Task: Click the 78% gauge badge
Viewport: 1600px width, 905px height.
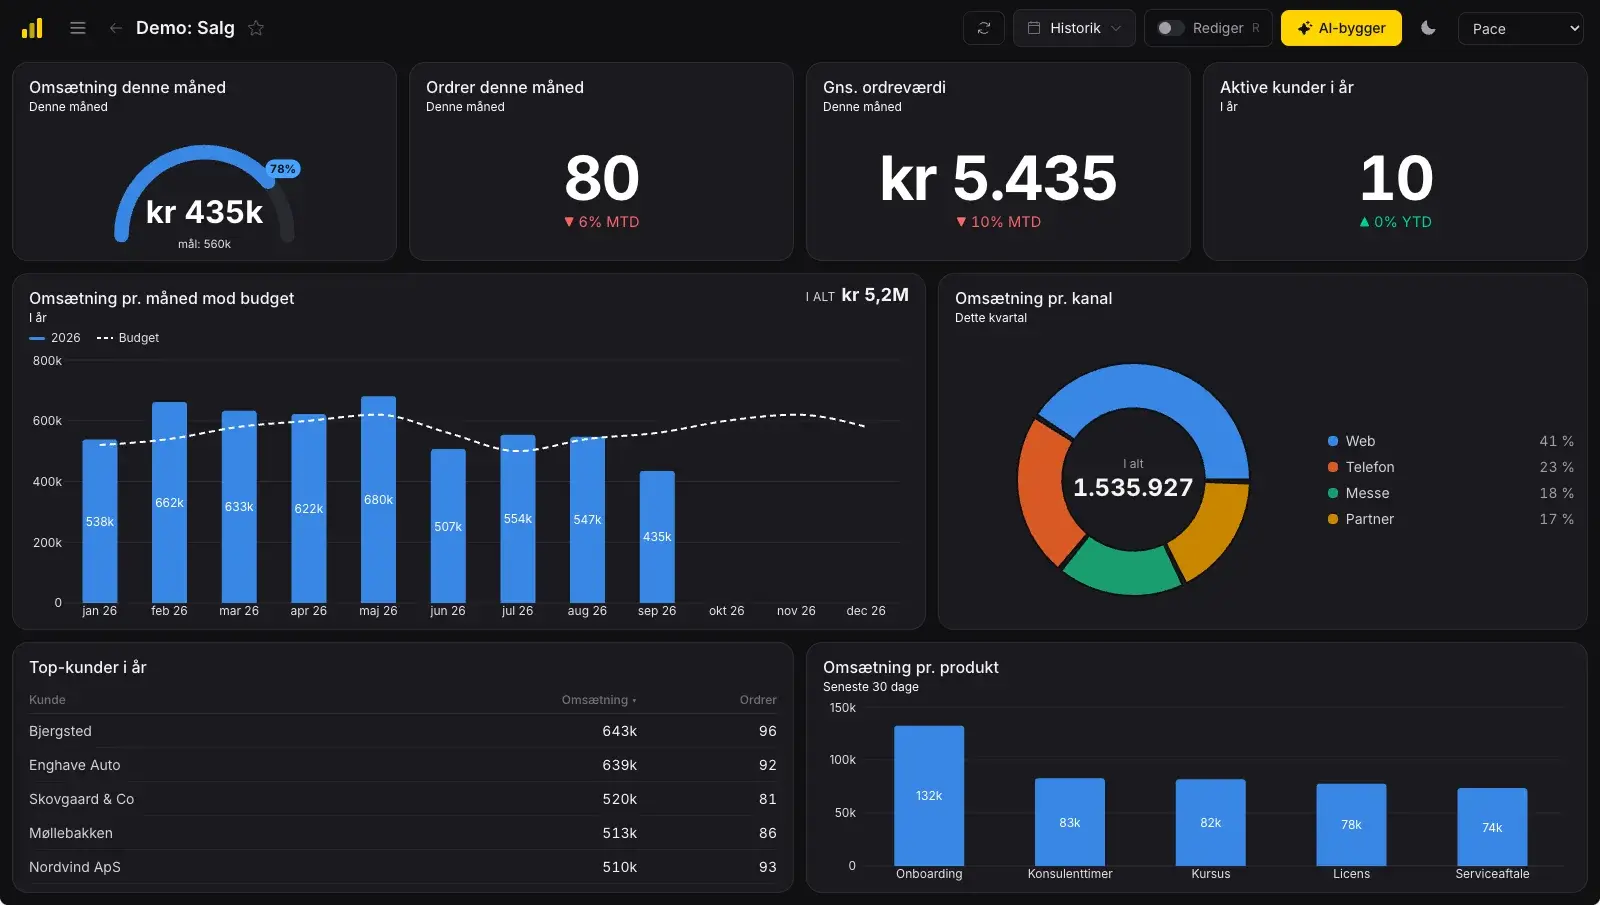Action: click(283, 169)
